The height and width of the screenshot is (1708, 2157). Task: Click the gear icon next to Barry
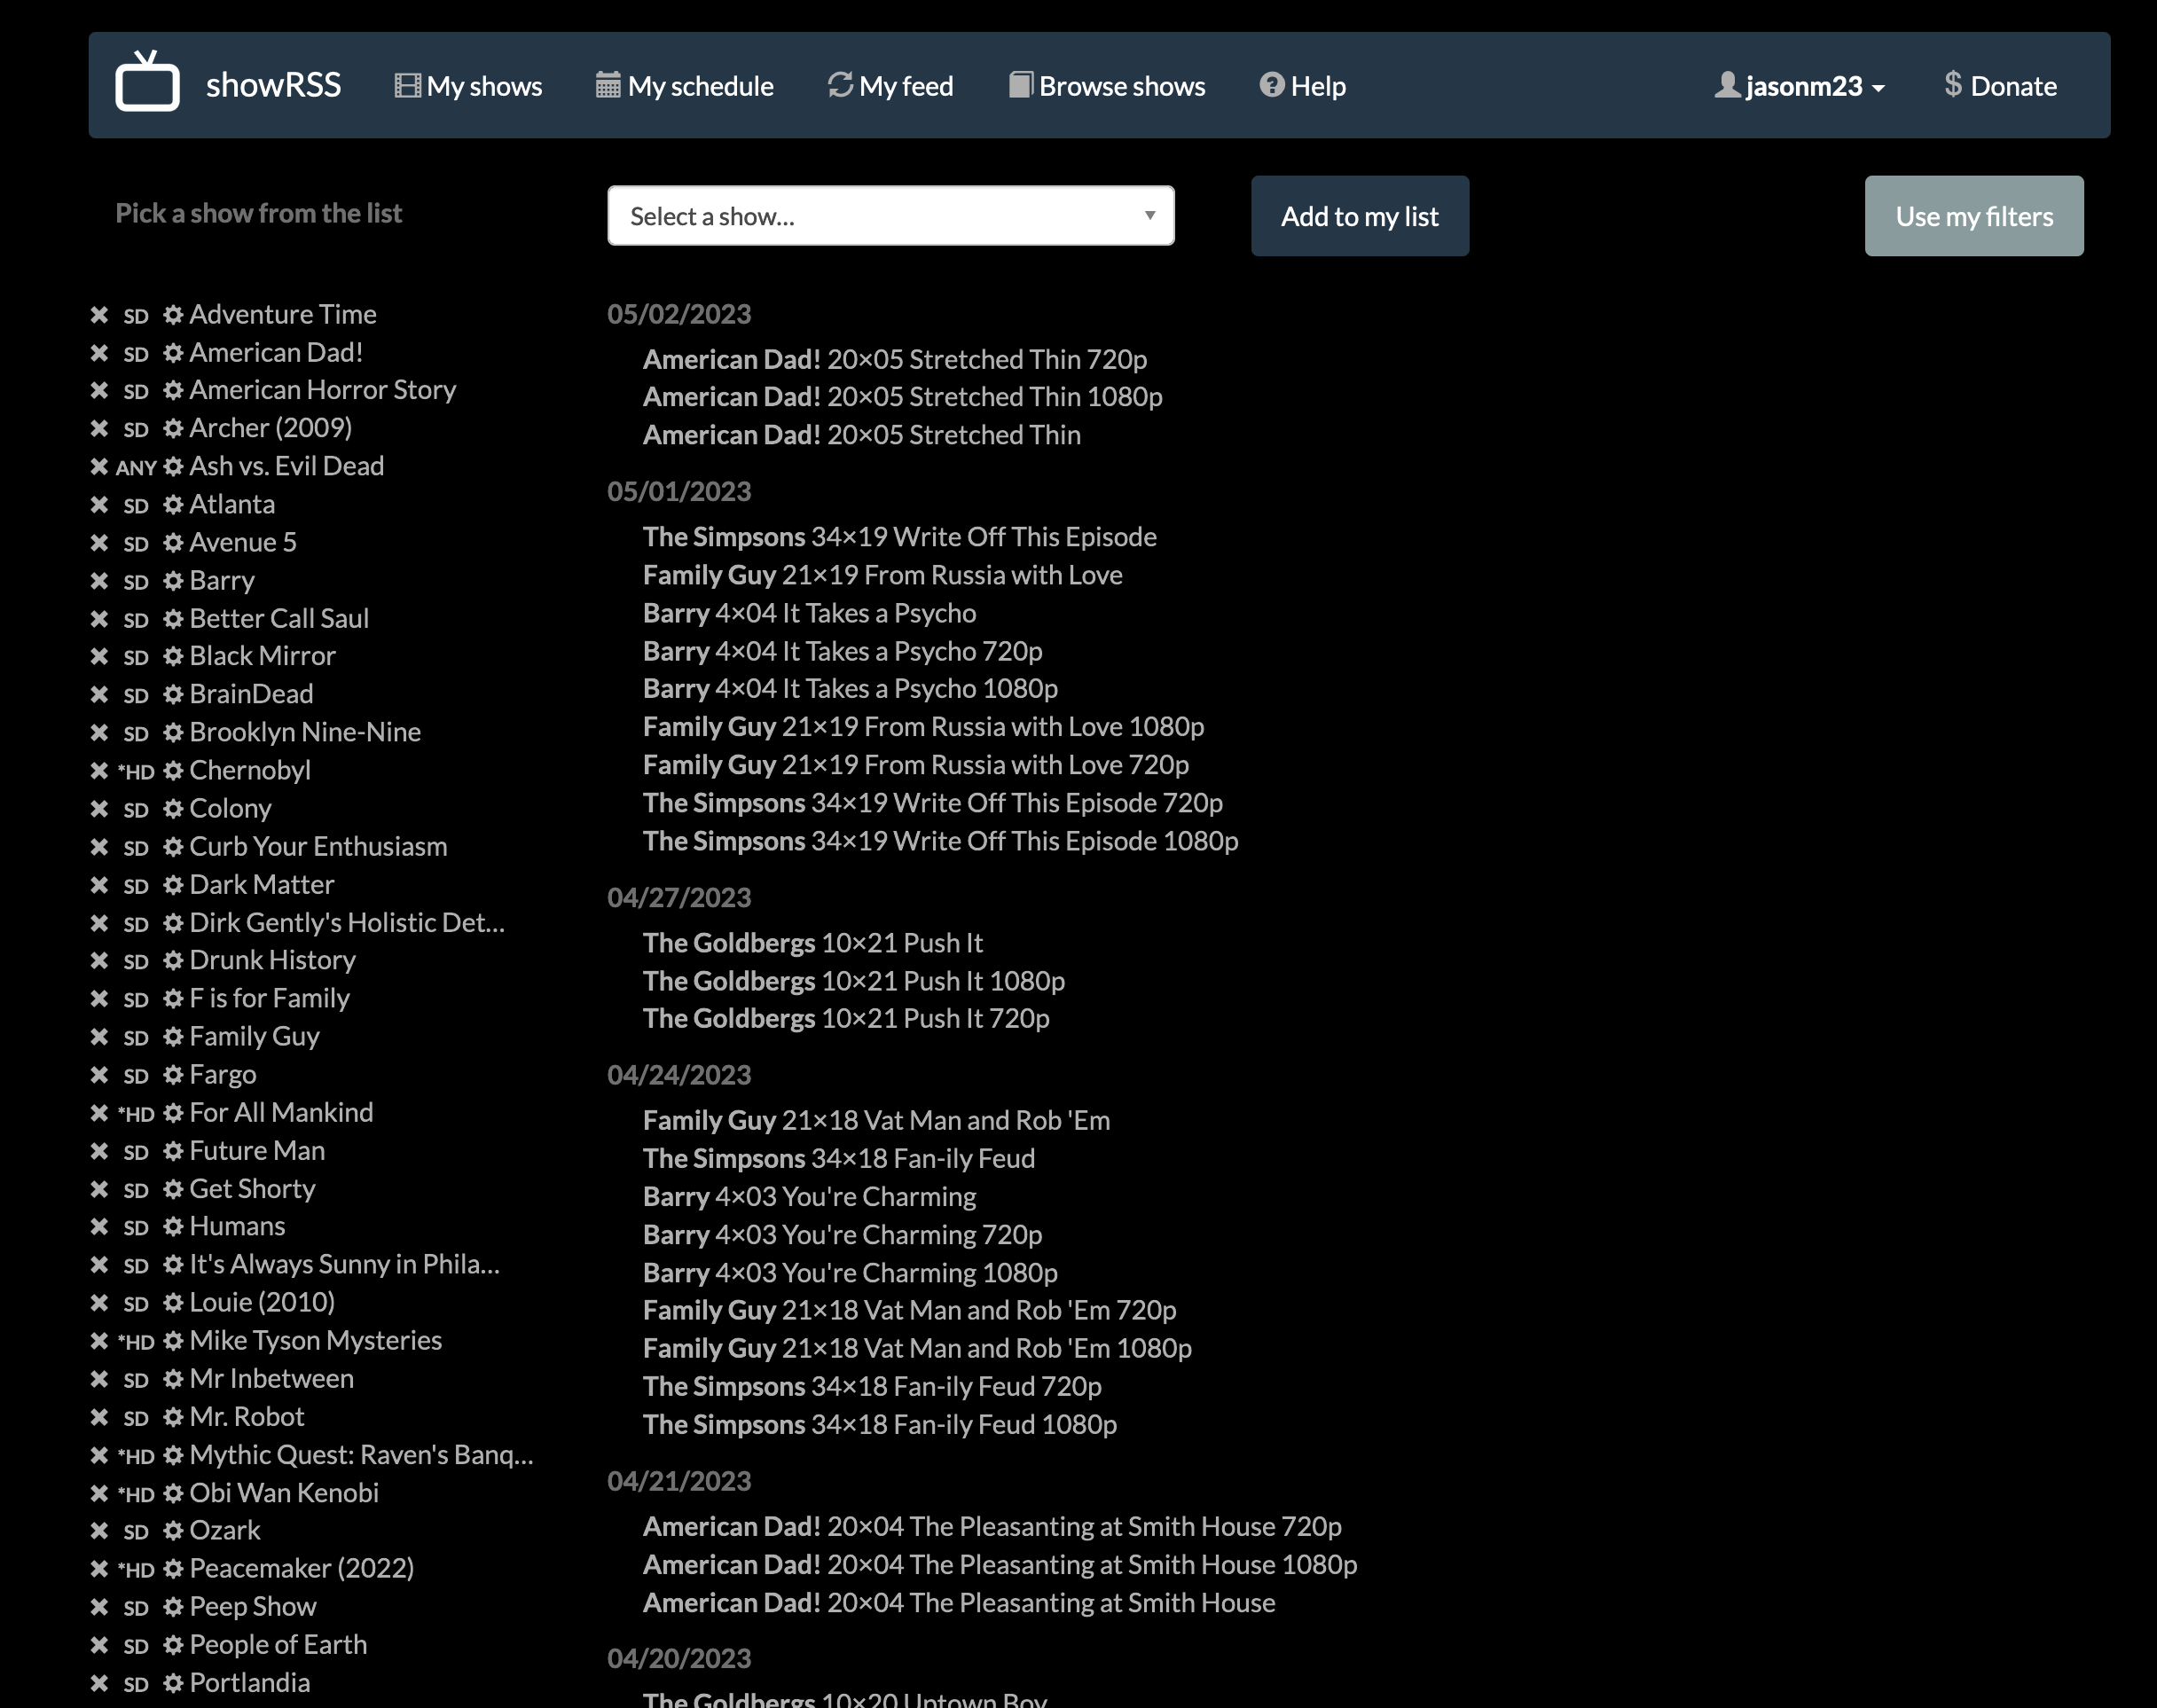(173, 581)
